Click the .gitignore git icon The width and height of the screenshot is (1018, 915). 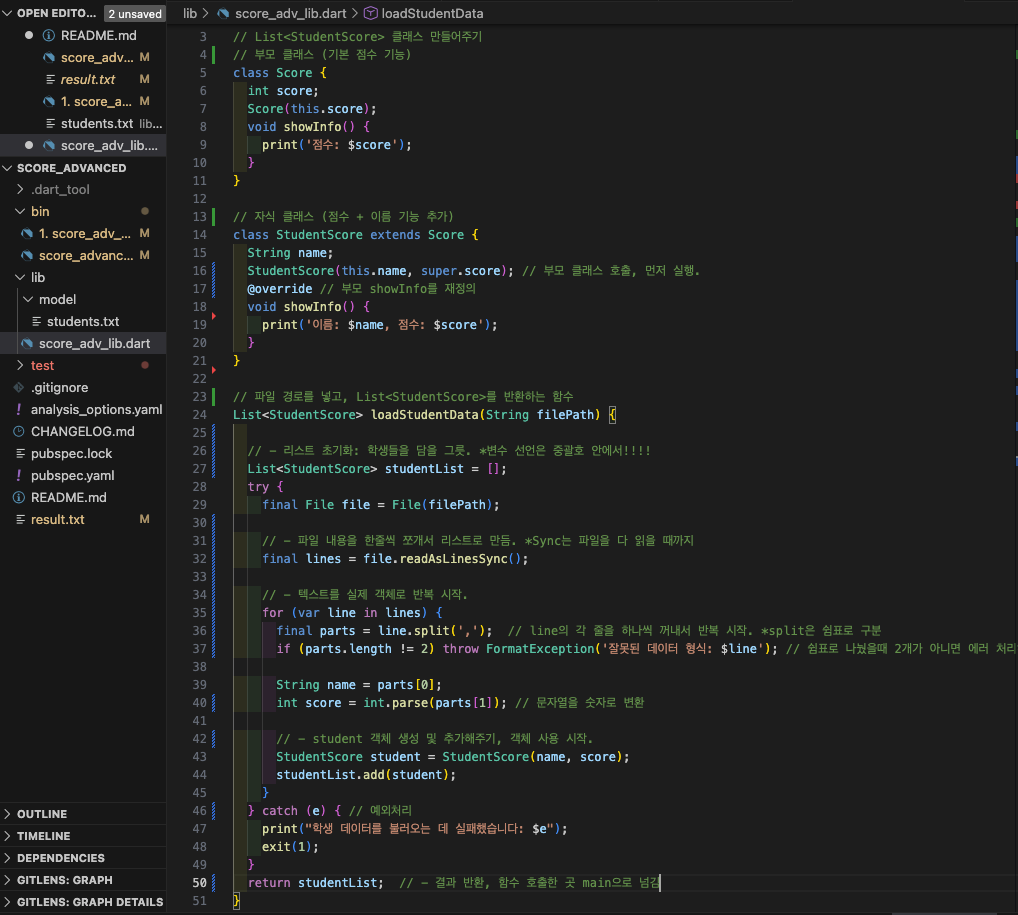[x=19, y=387]
